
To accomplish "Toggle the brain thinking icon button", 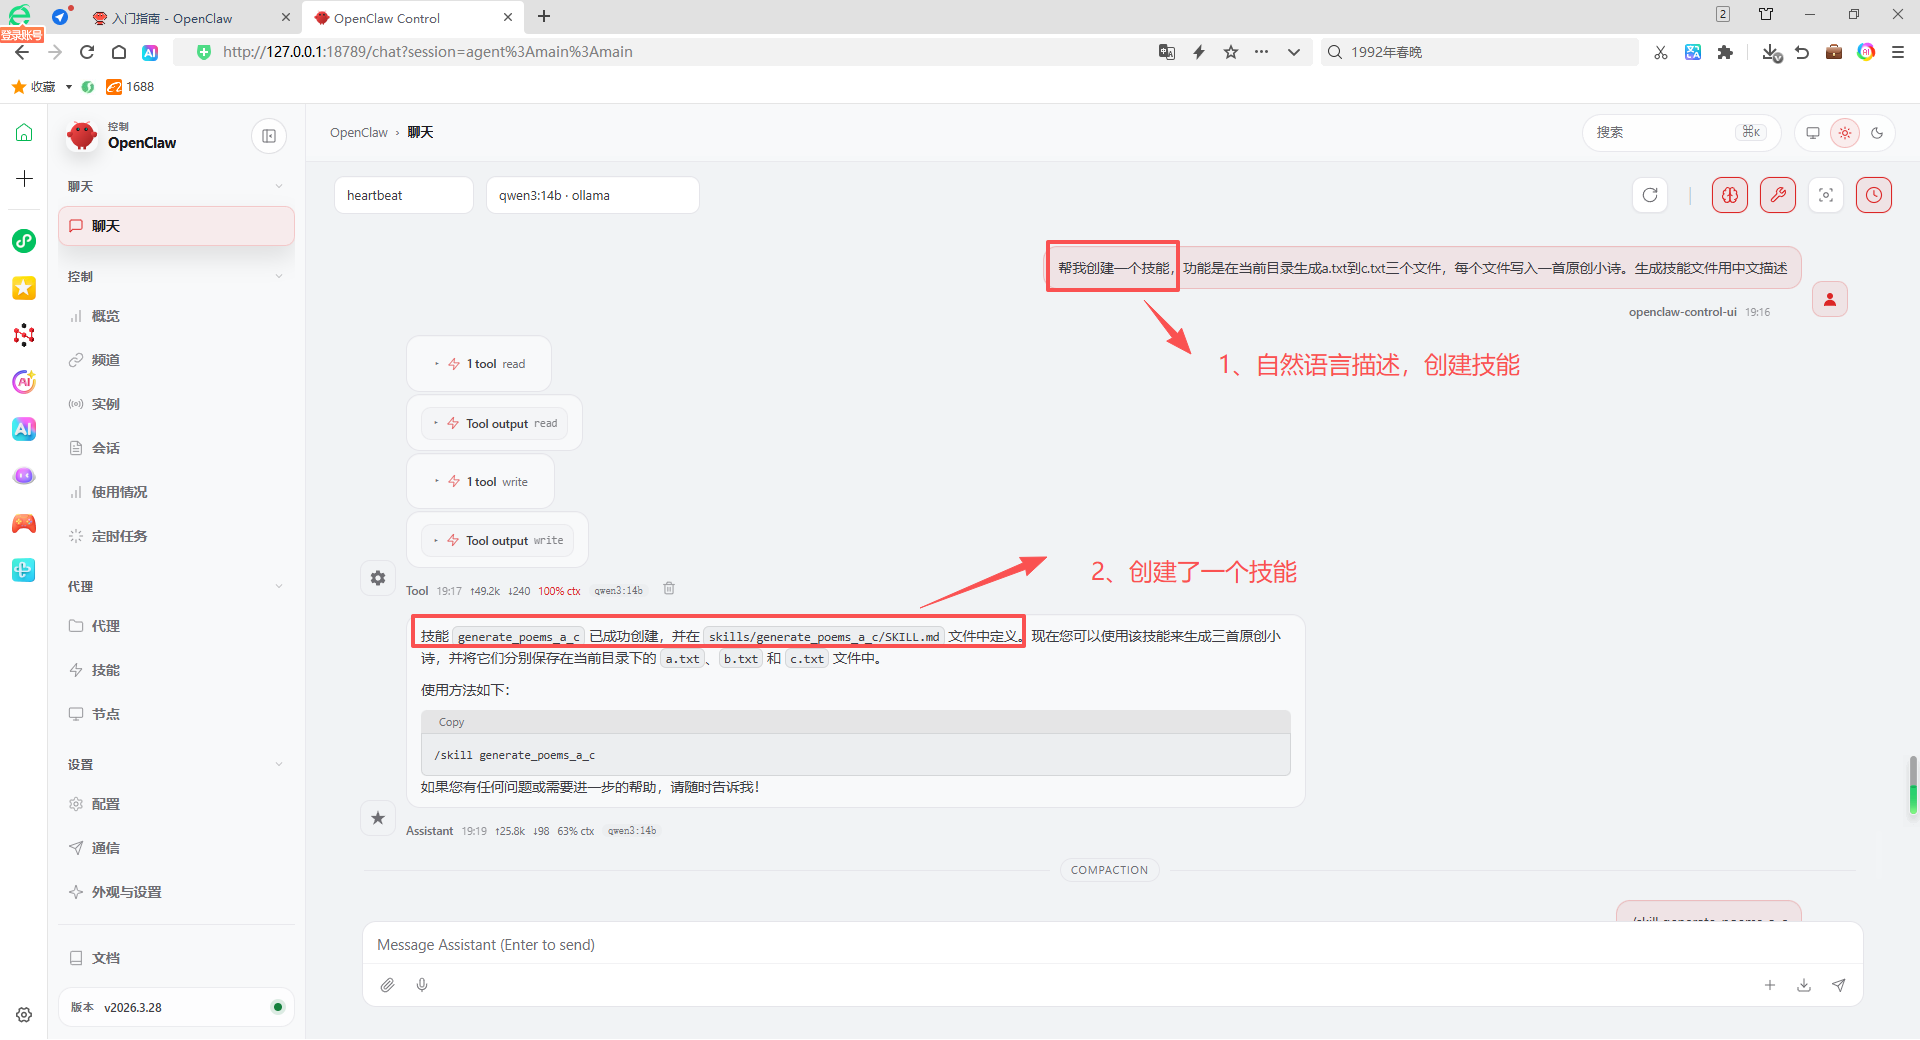I will [1730, 195].
